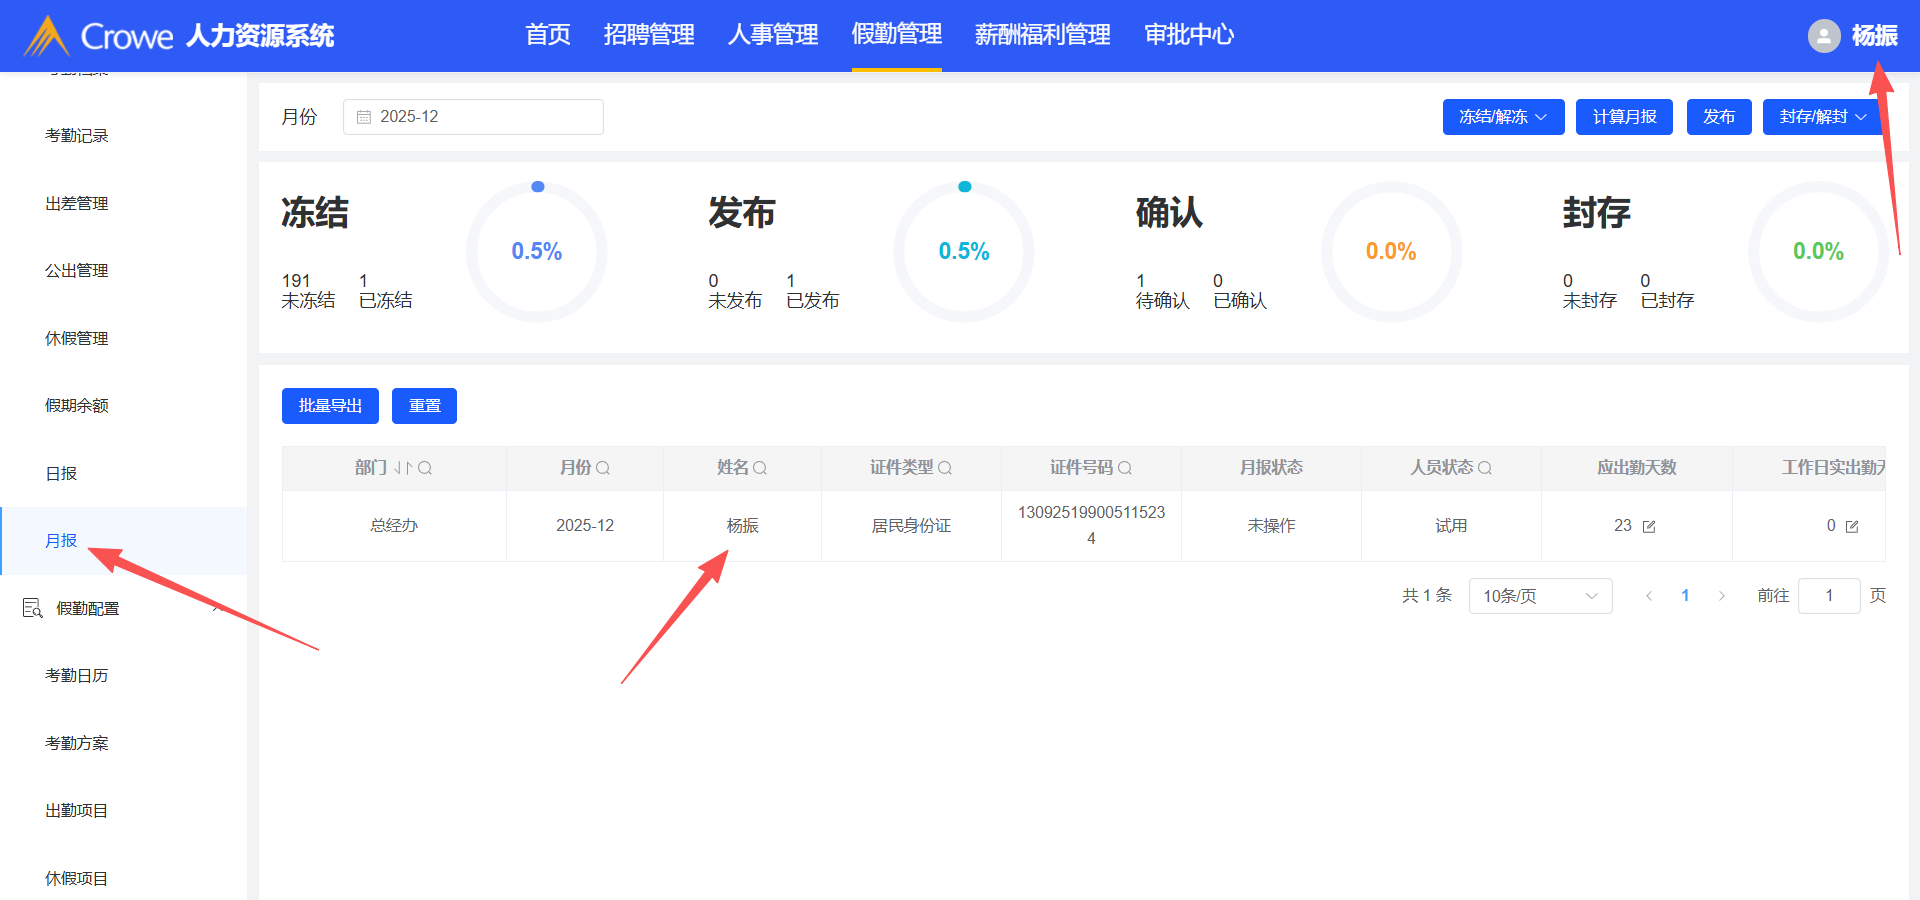
Task: Click the 总经办 department cell
Action: click(x=394, y=526)
